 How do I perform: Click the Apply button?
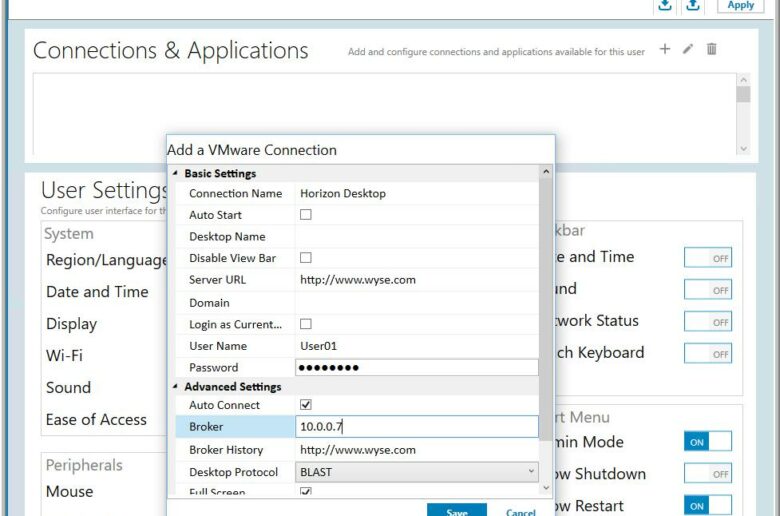[740, 5]
